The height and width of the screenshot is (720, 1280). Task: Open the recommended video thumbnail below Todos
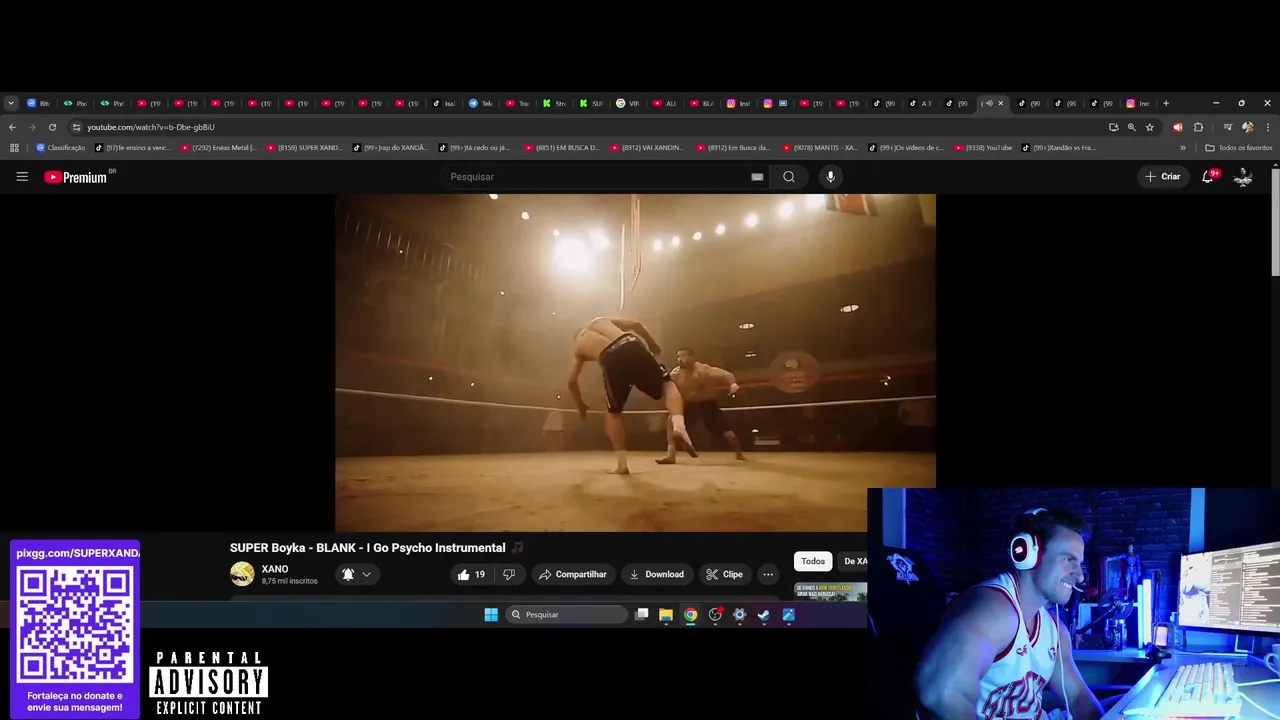[x=830, y=591]
